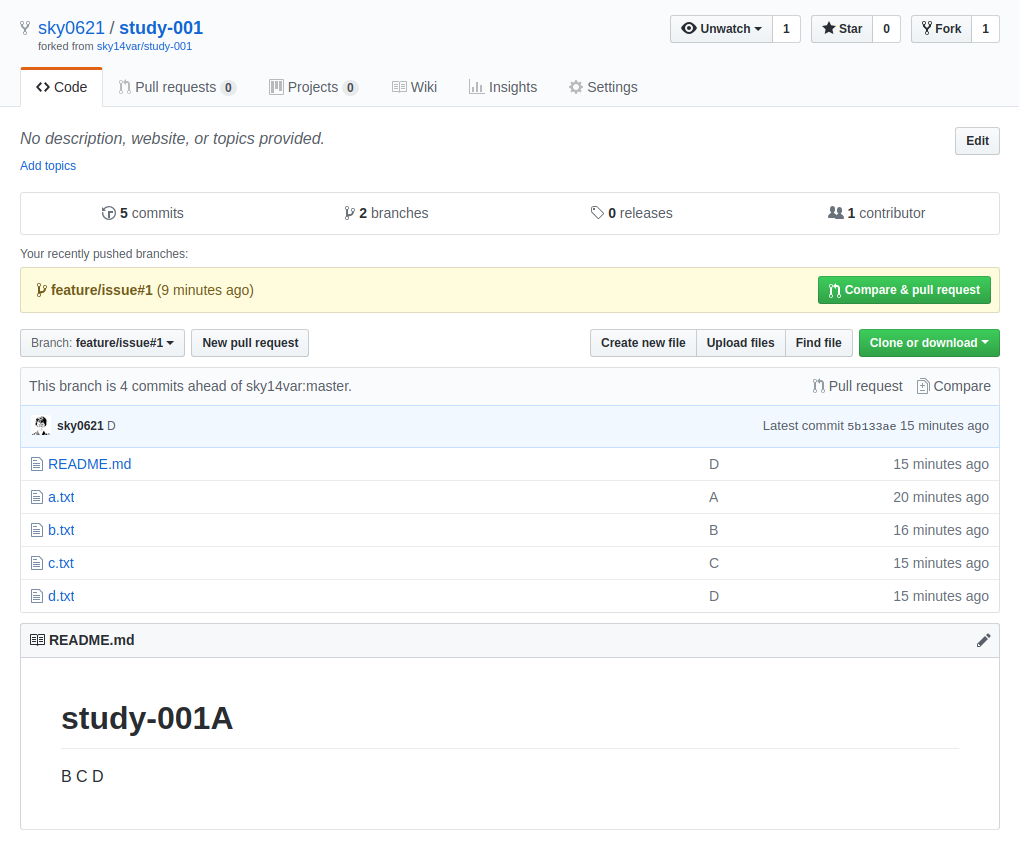Open the latest commit message D beside sky0621
1019x846 pixels.
[x=111, y=426]
